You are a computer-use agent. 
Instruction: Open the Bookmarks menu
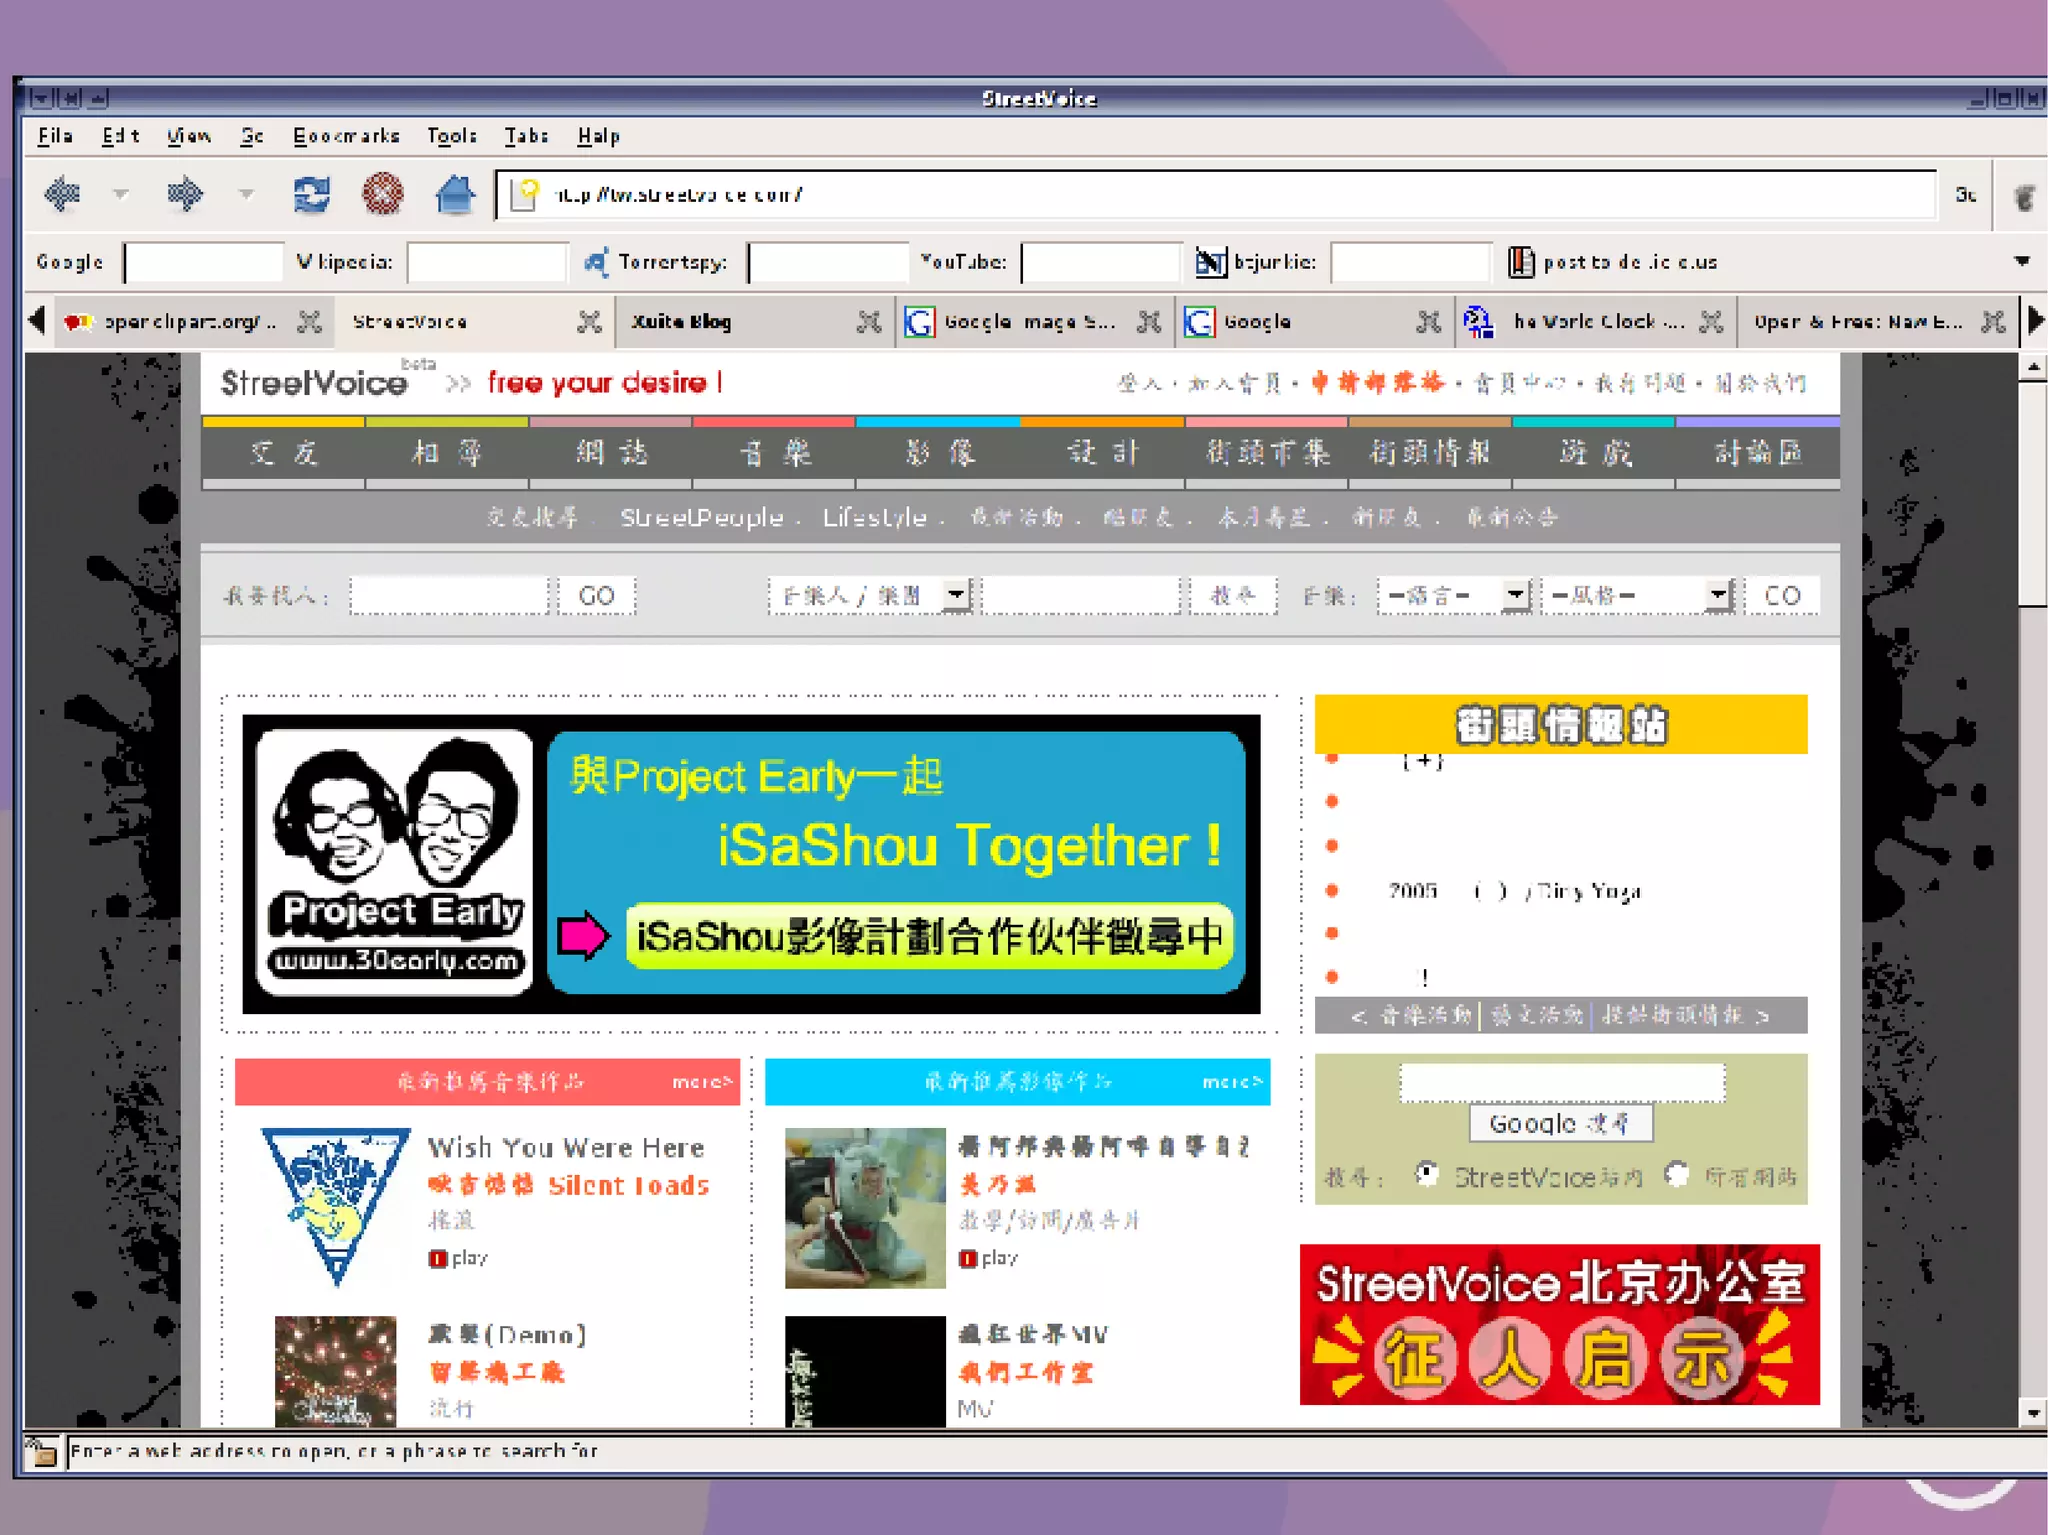(x=346, y=136)
